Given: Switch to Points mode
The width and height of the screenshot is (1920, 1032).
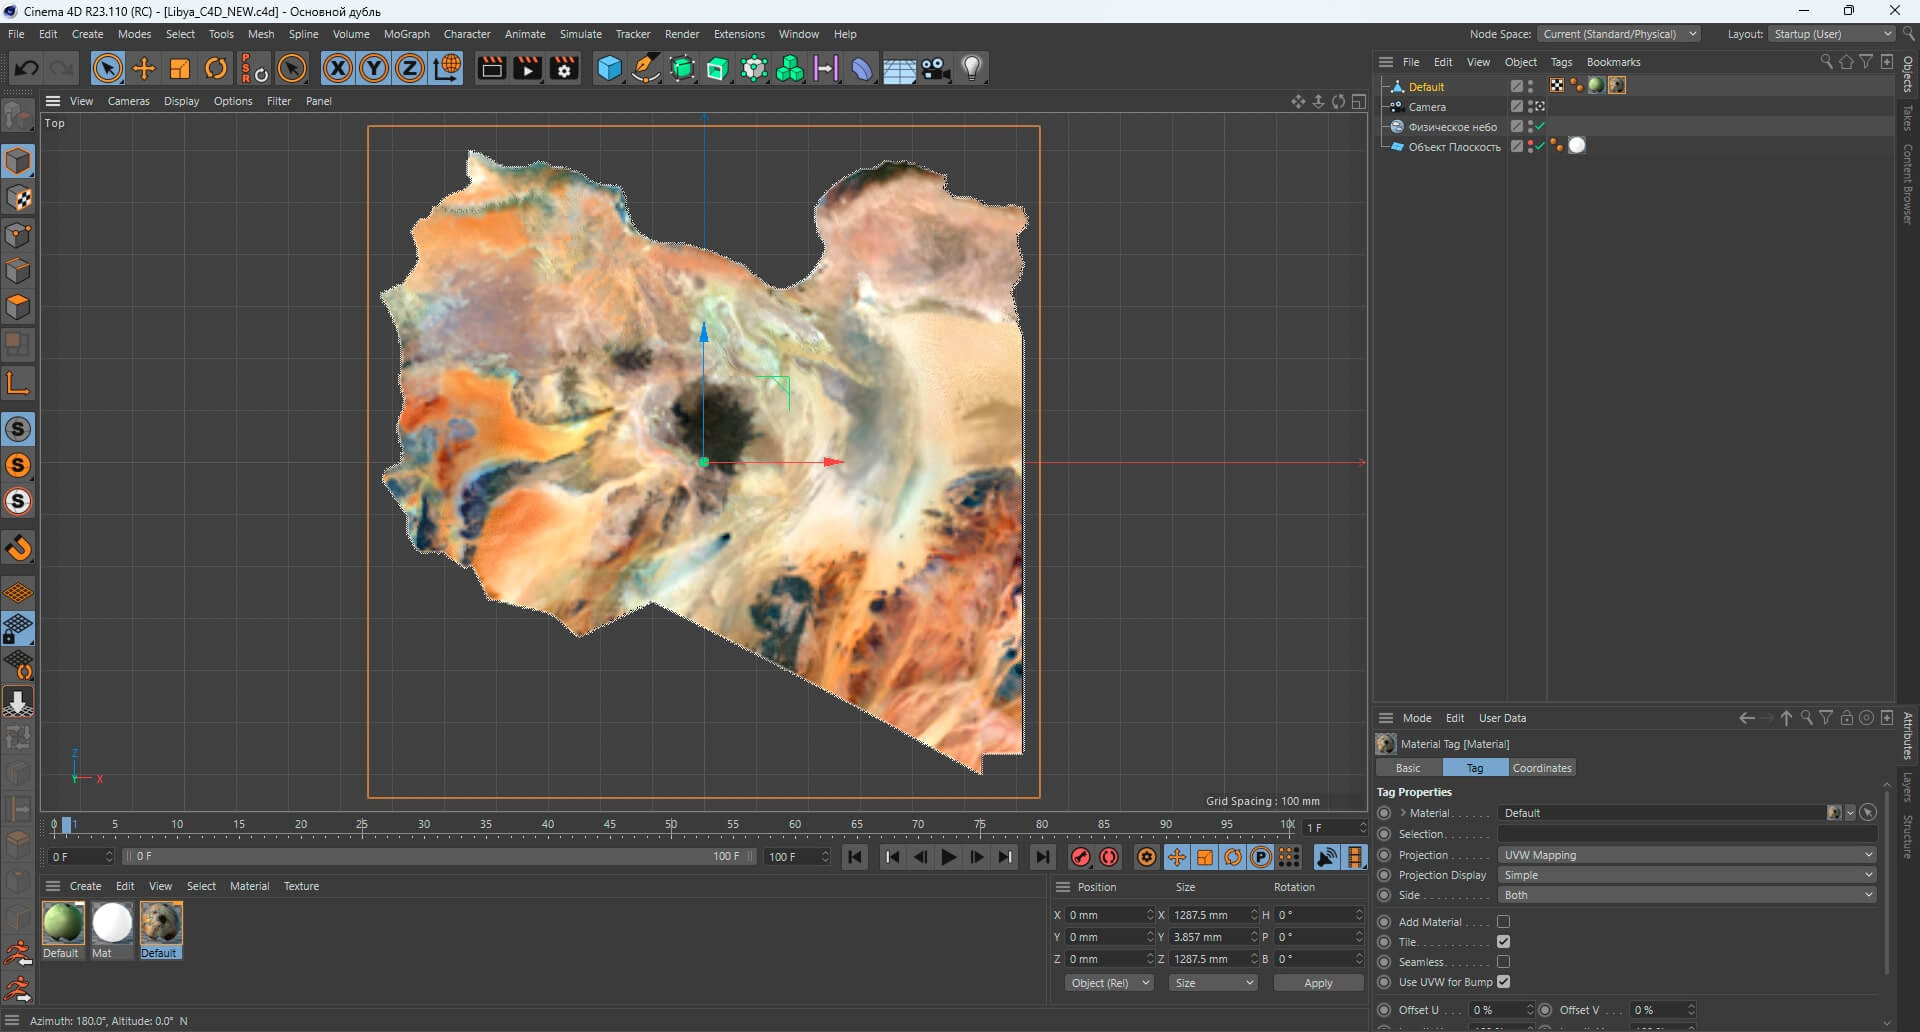Looking at the screenshot, I should (x=18, y=235).
